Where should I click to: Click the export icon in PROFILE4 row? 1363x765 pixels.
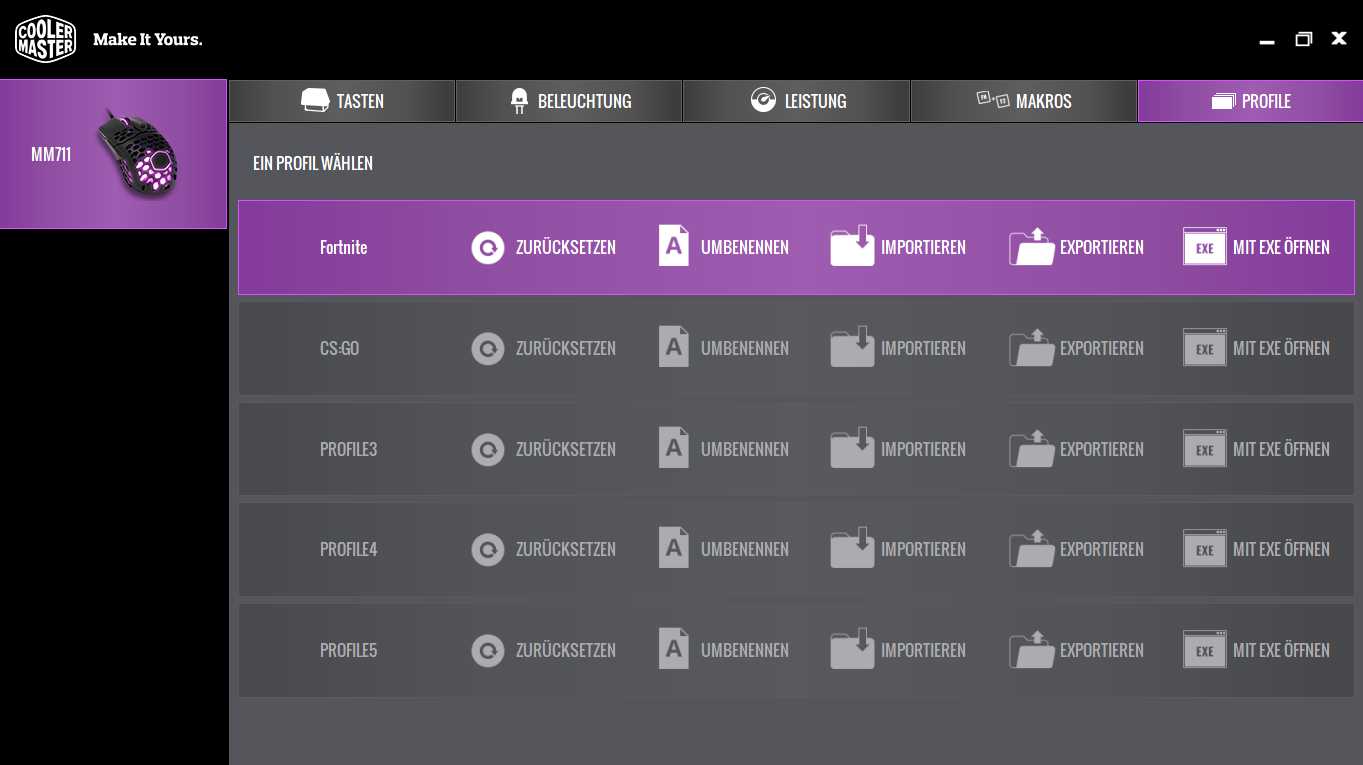pos(1032,548)
